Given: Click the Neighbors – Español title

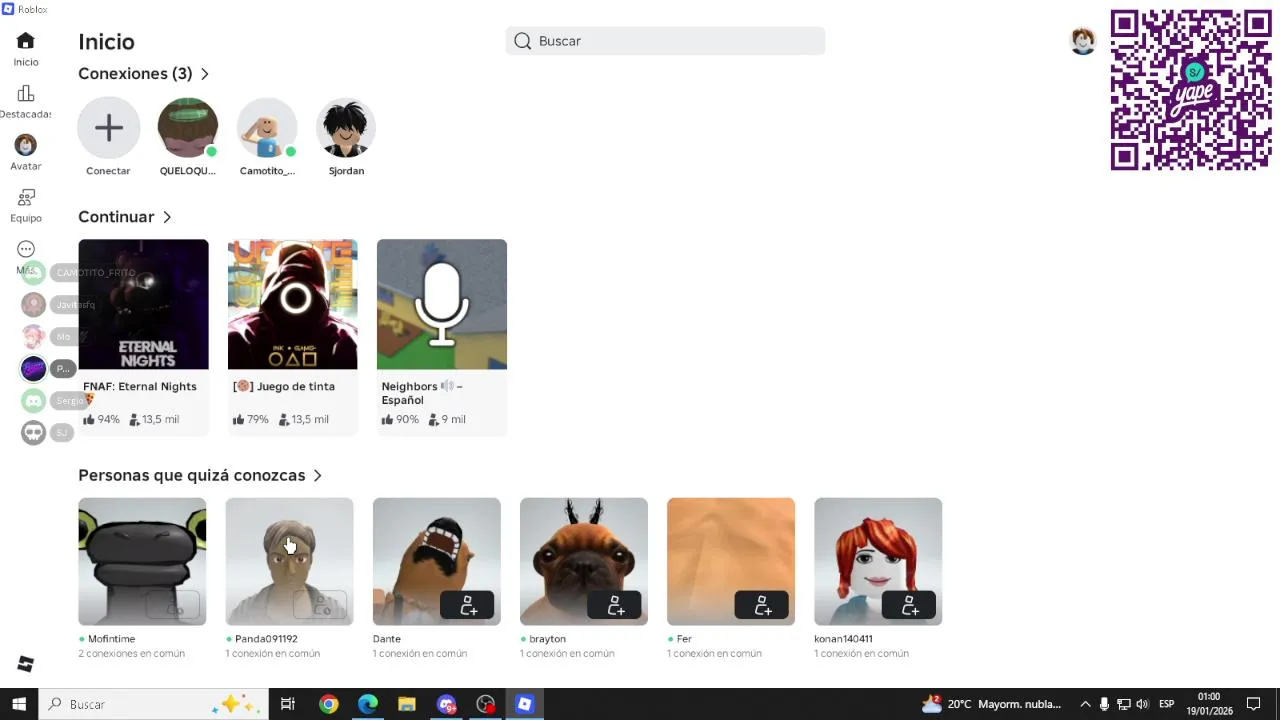Looking at the screenshot, I should coord(422,393).
